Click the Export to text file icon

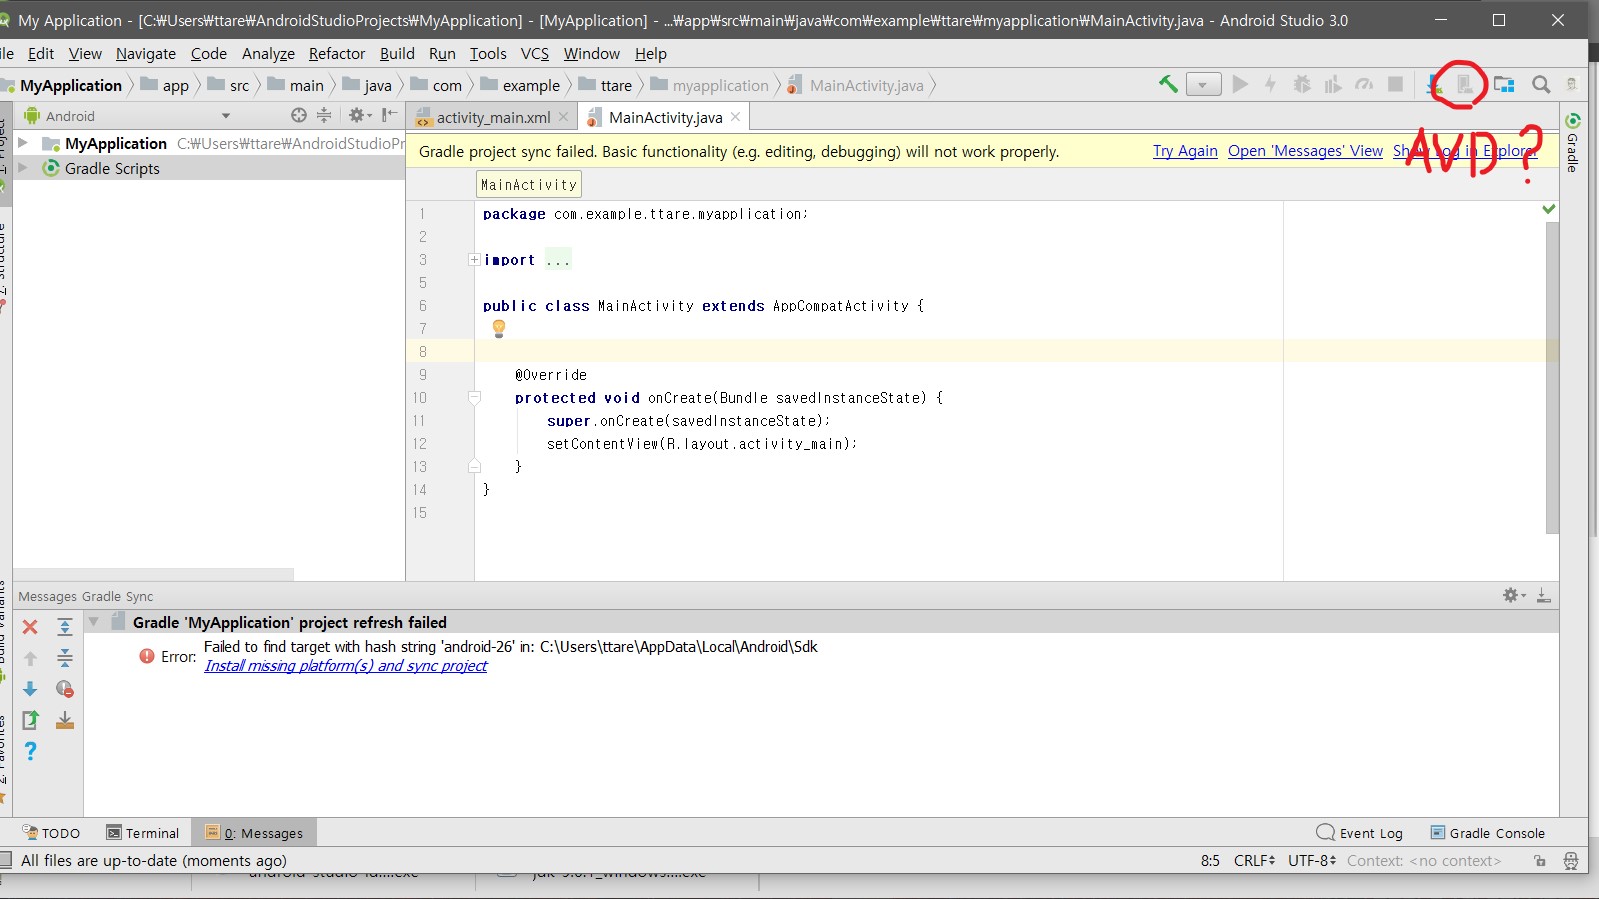[30, 720]
